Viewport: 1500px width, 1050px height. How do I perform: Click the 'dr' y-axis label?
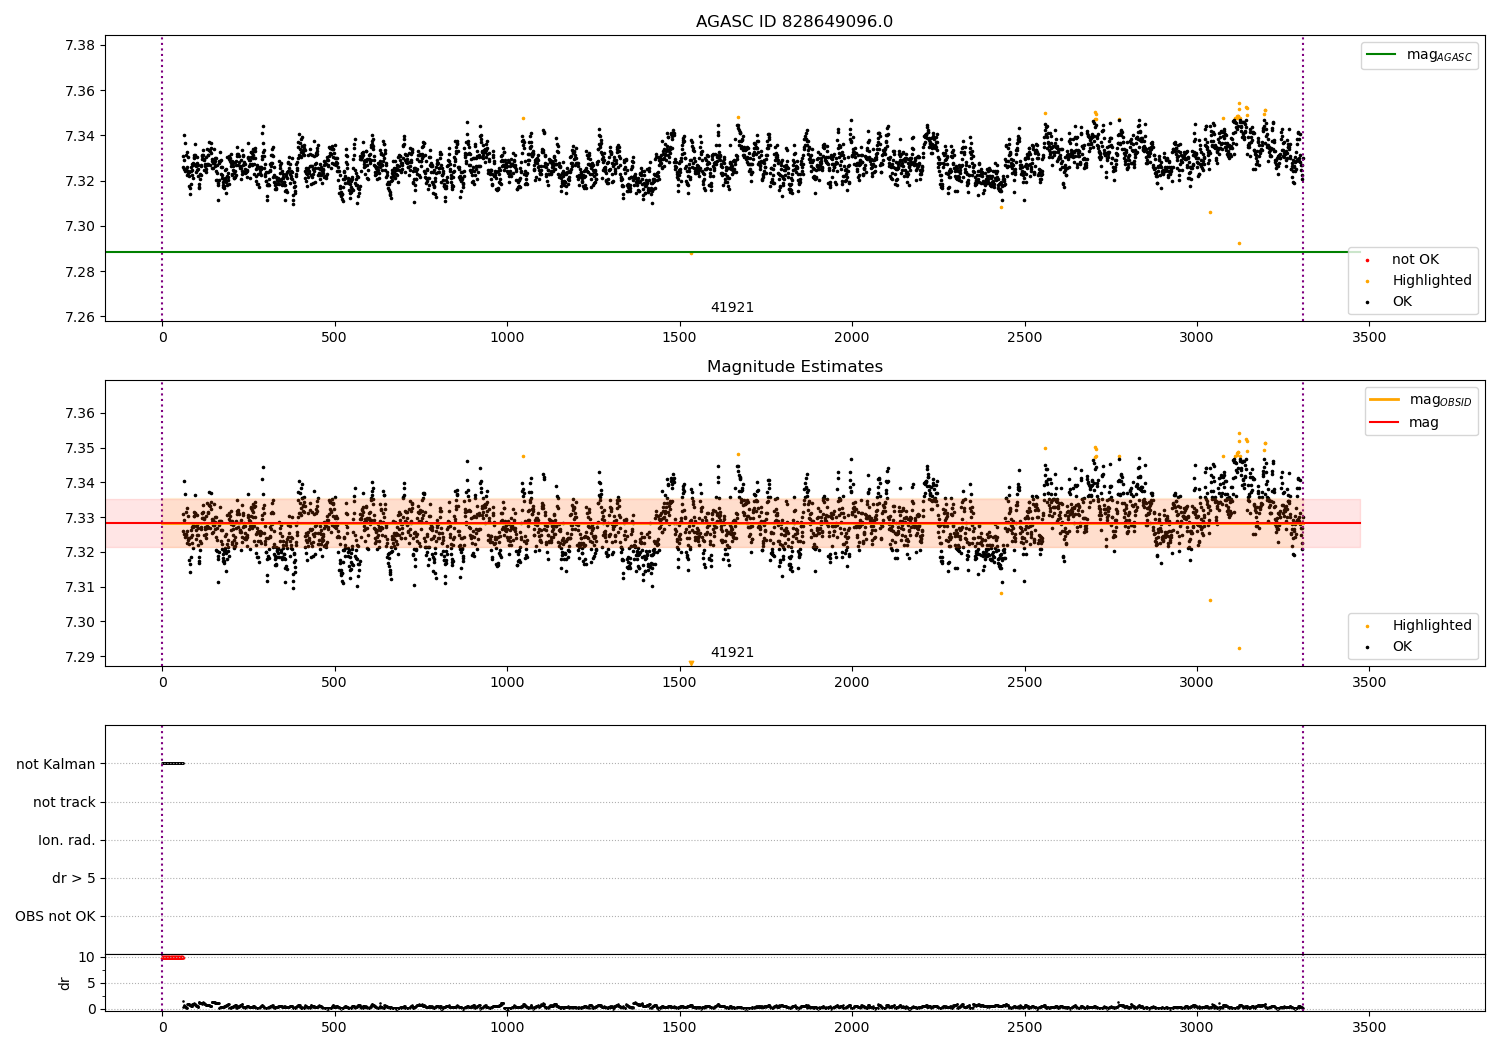coord(65,983)
